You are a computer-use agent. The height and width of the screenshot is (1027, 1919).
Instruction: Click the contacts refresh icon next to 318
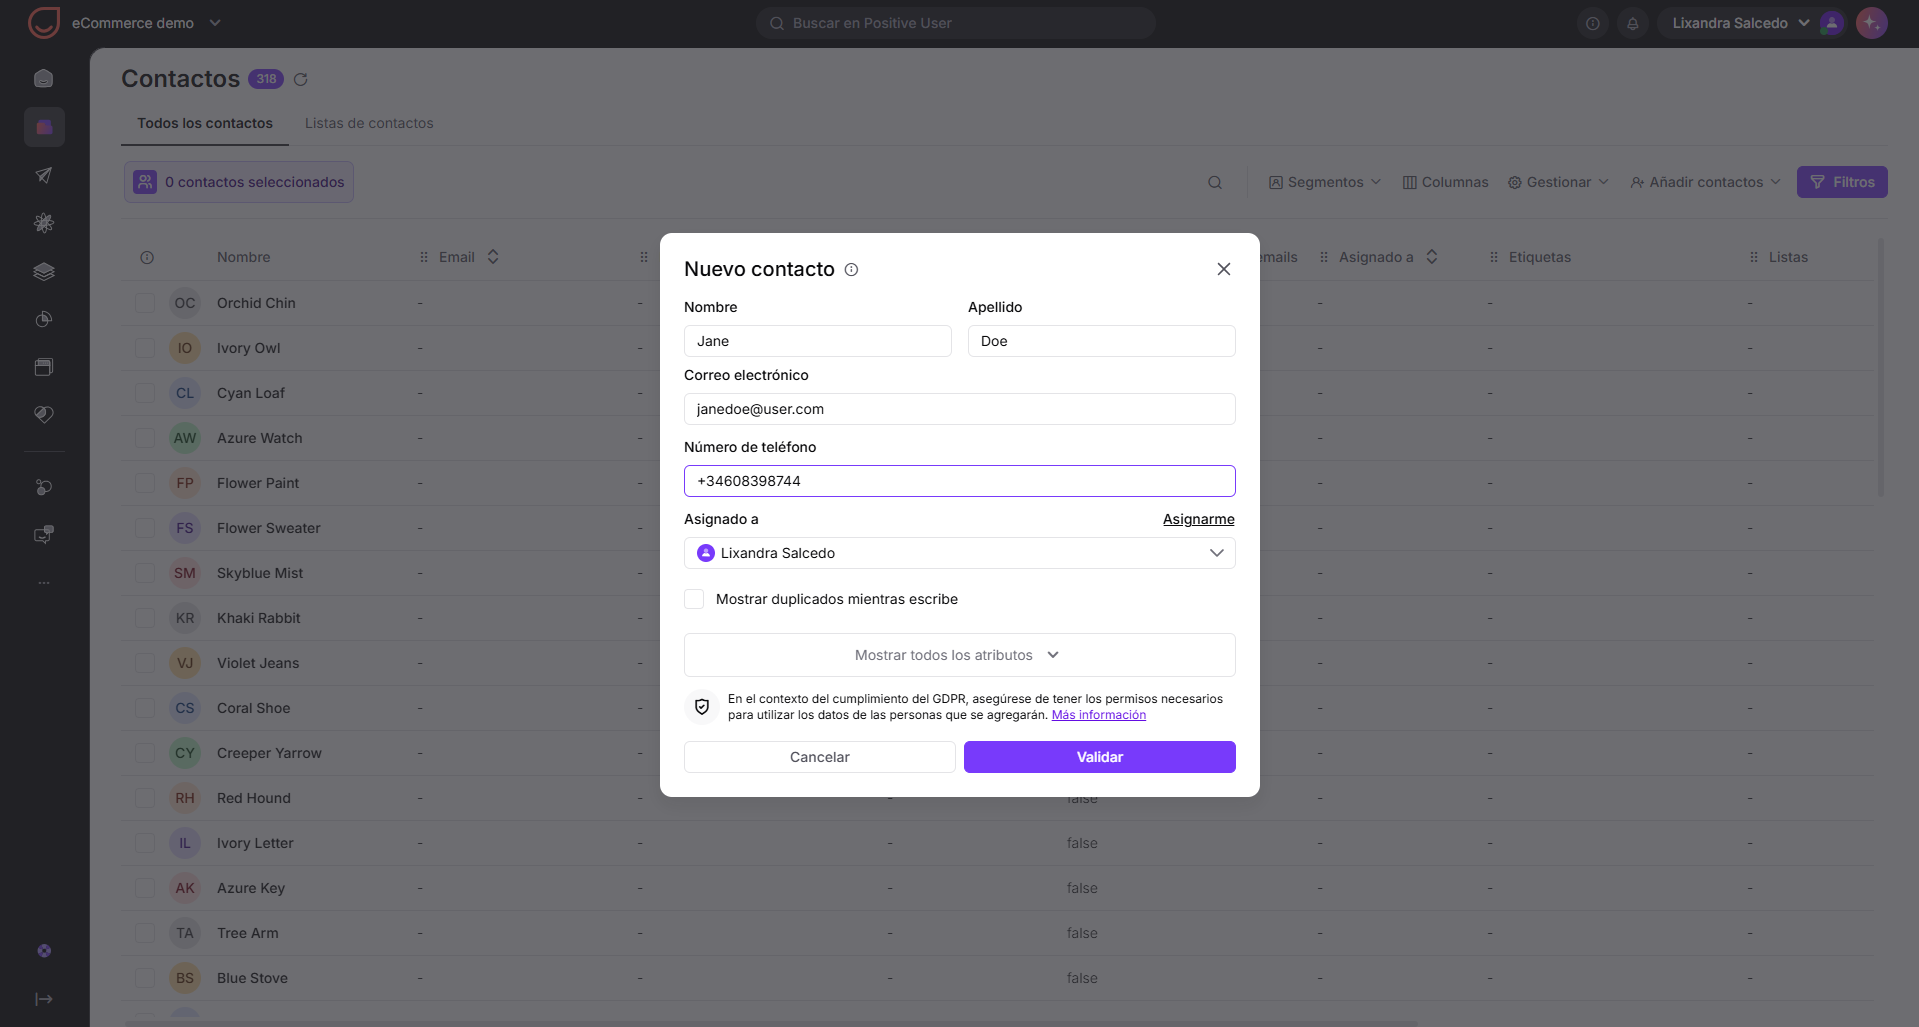(x=300, y=79)
